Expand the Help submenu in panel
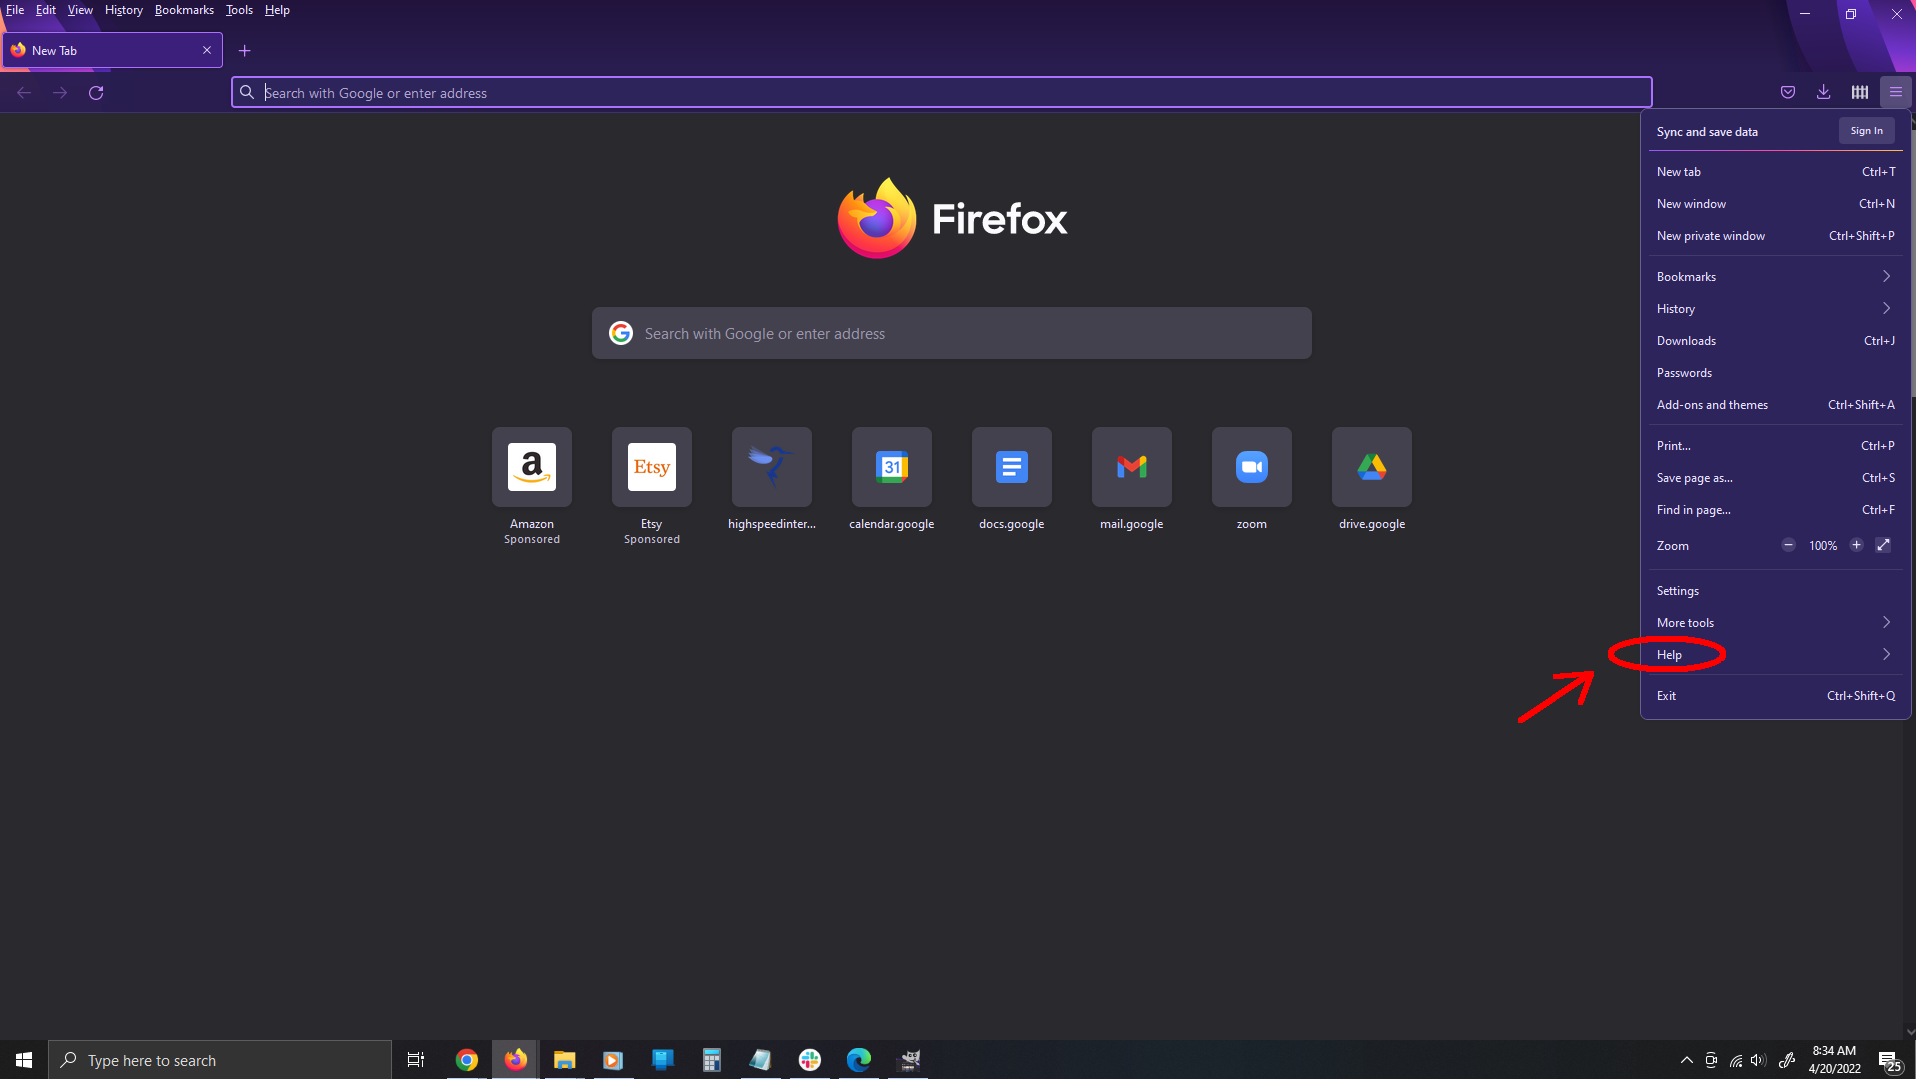 (x=1775, y=655)
